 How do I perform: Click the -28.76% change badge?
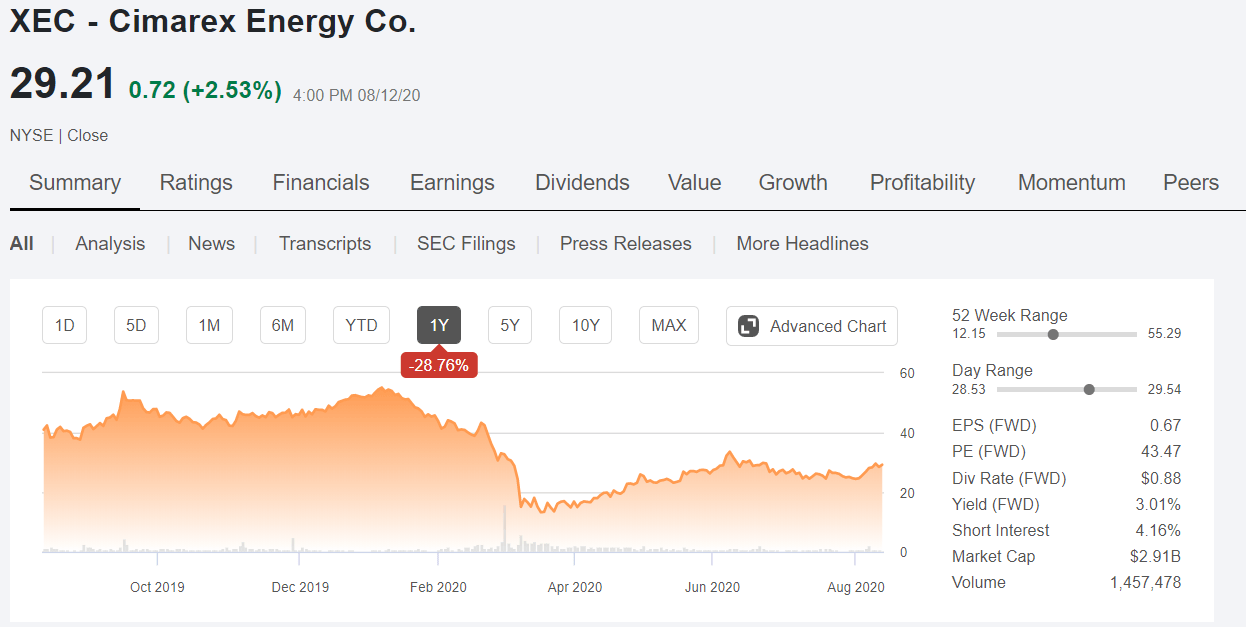pos(439,365)
